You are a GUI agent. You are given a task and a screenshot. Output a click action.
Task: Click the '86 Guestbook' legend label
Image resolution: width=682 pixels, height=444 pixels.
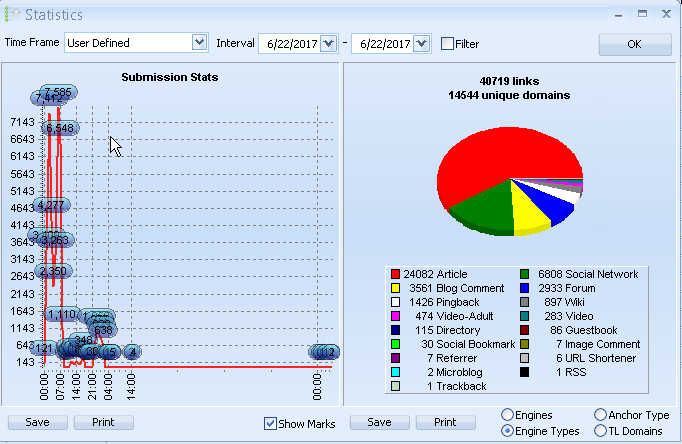[x=584, y=330]
